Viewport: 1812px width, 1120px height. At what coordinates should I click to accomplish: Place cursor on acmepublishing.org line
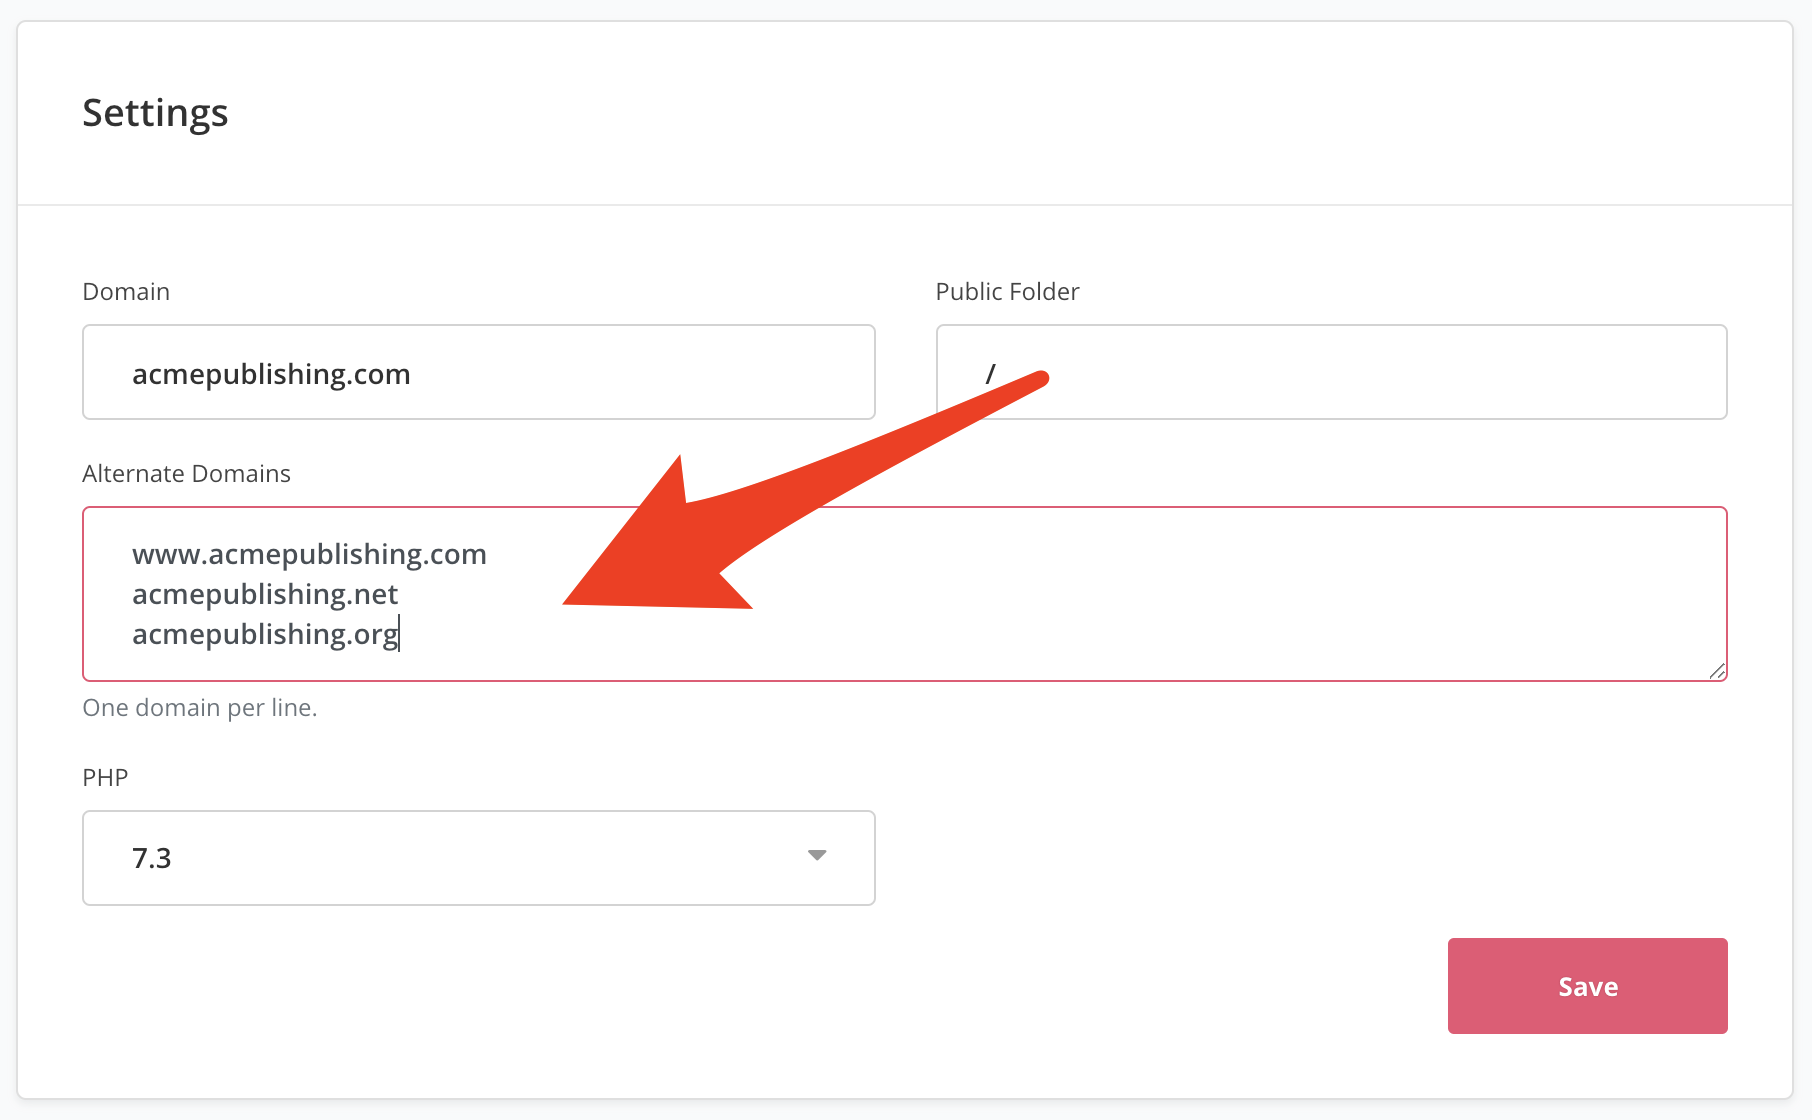point(265,634)
